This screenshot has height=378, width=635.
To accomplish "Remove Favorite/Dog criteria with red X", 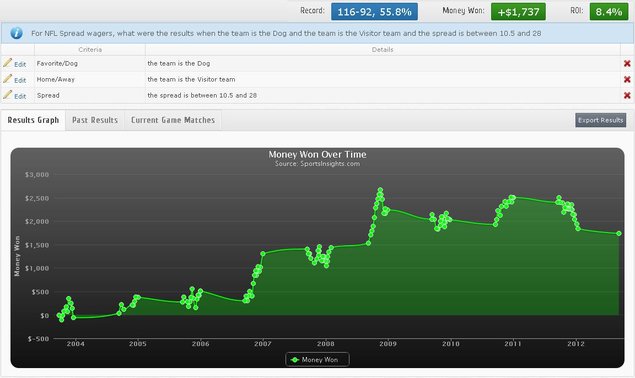I will [627, 63].
